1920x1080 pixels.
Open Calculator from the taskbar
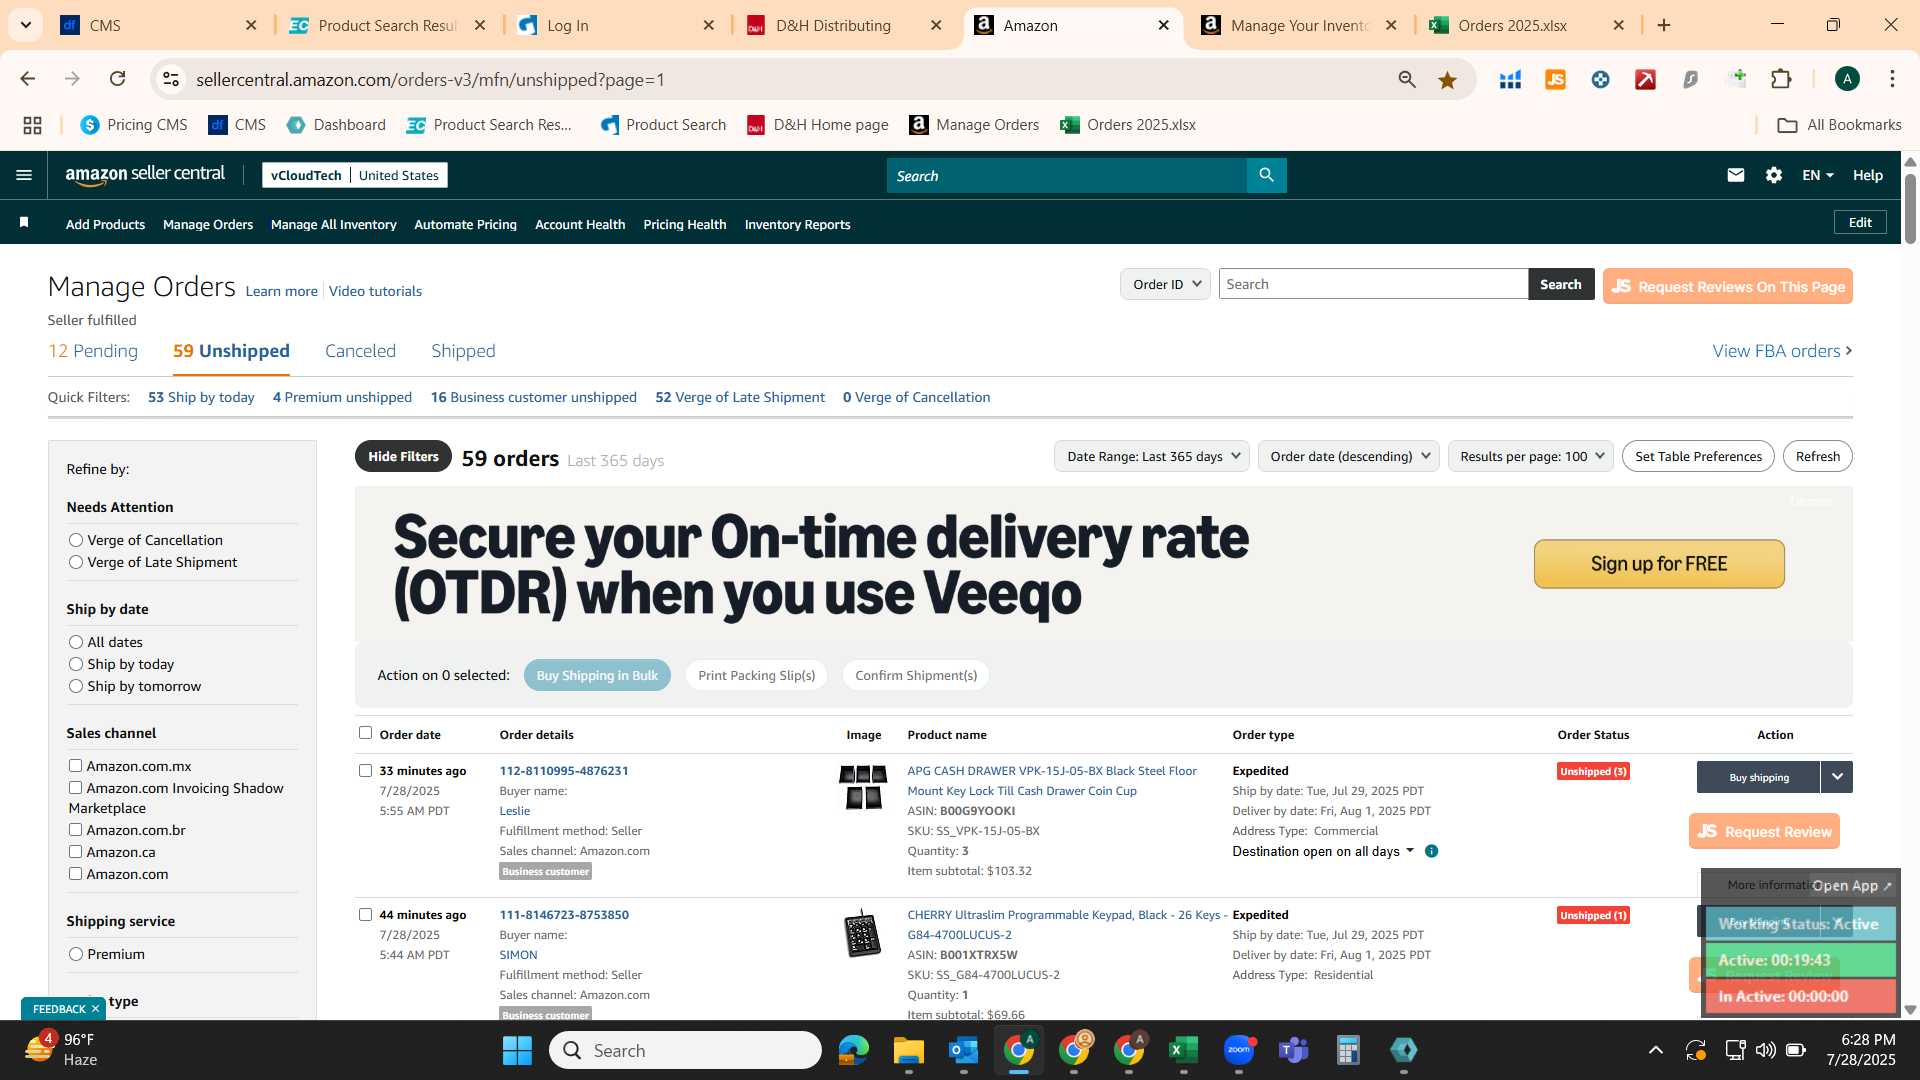[x=1348, y=1050]
